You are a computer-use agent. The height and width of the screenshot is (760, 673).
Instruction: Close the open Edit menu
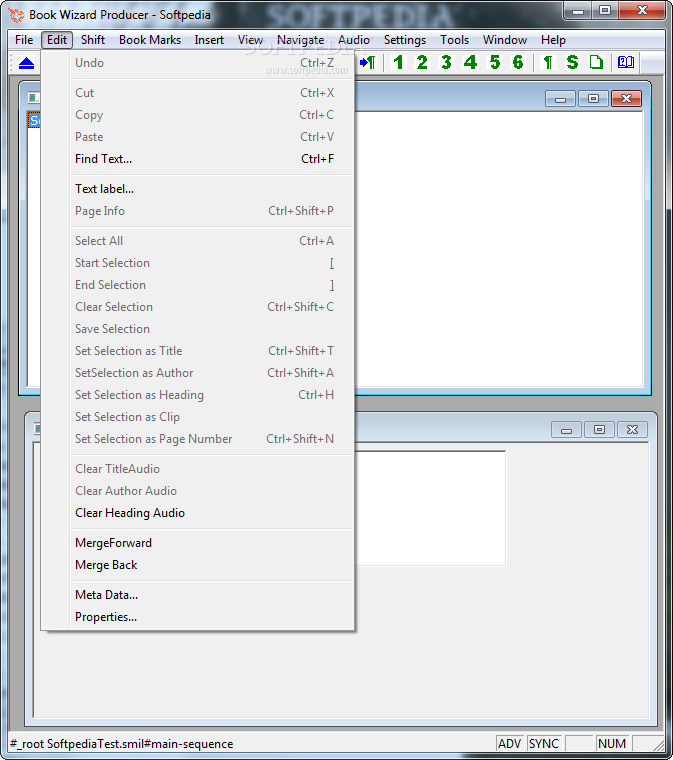57,40
